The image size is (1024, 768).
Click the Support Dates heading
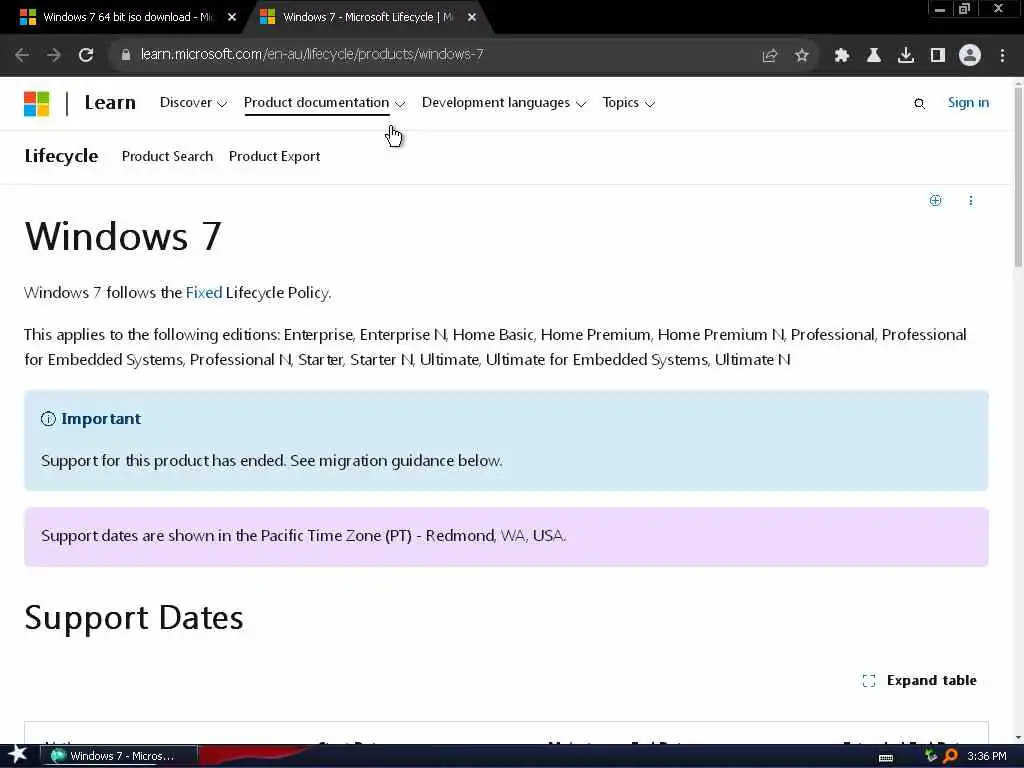click(x=134, y=617)
